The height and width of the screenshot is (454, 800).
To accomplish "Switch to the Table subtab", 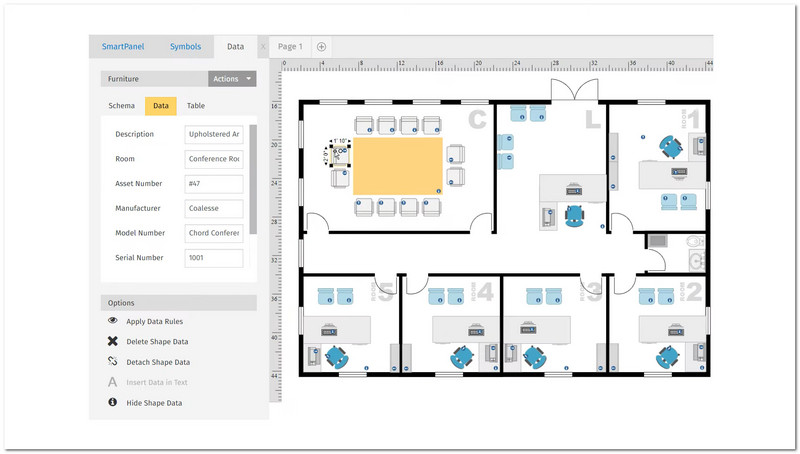I will (196, 106).
